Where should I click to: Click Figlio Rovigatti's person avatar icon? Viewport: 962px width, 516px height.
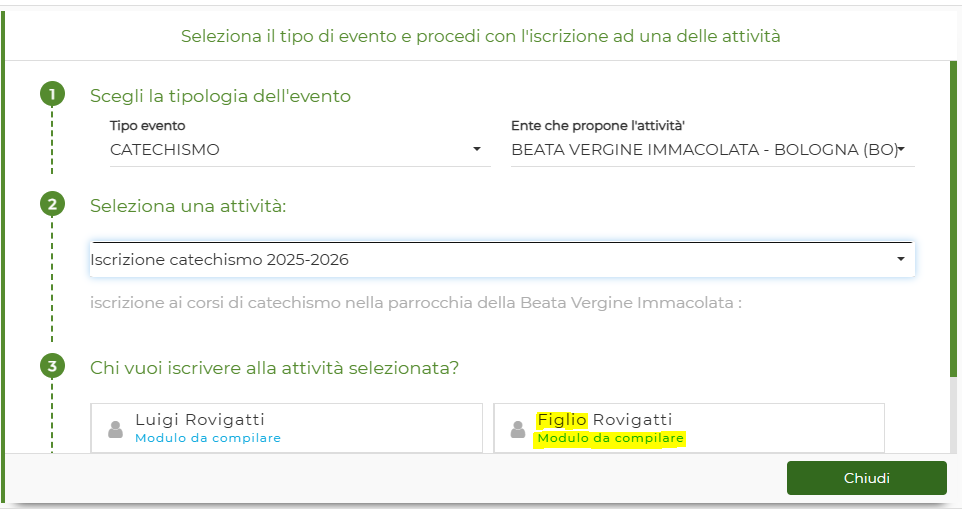click(x=518, y=429)
